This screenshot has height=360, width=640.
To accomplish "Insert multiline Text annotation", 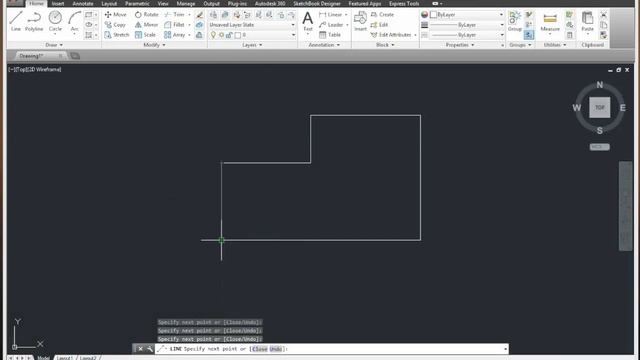I will coord(308,21).
